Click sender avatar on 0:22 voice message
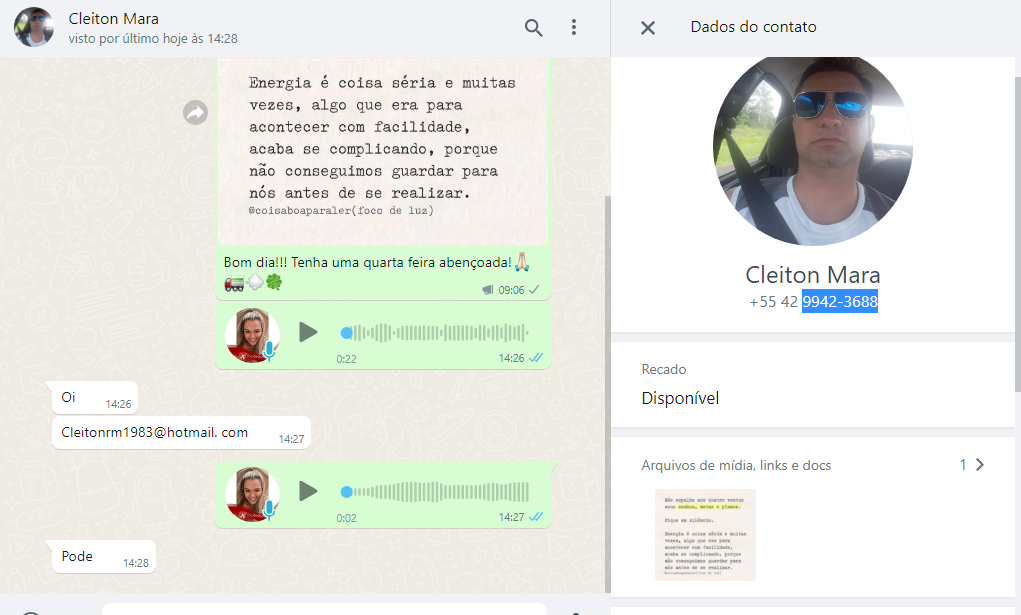1021x615 pixels. (252, 334)
